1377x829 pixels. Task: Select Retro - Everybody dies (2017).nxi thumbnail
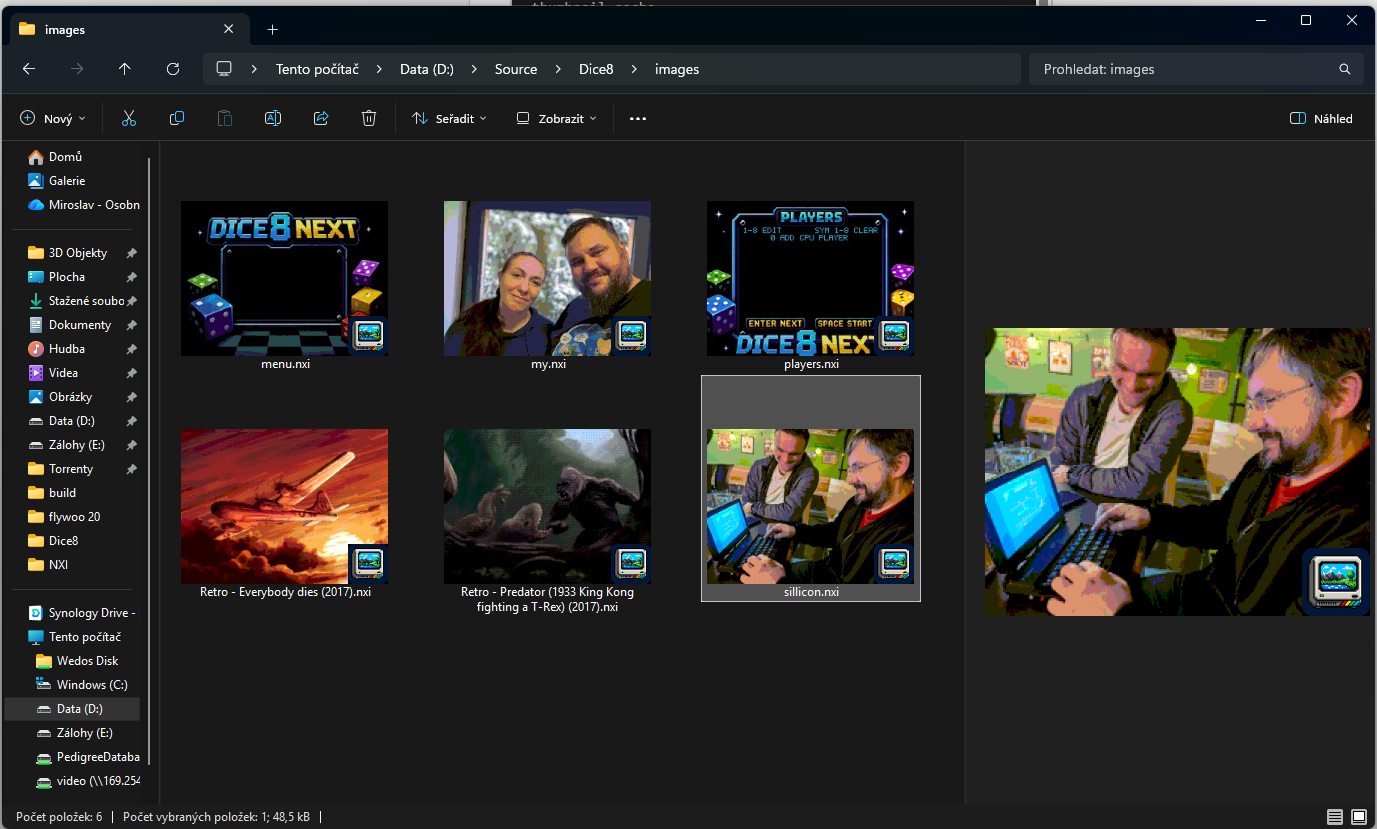click(284, 507)
